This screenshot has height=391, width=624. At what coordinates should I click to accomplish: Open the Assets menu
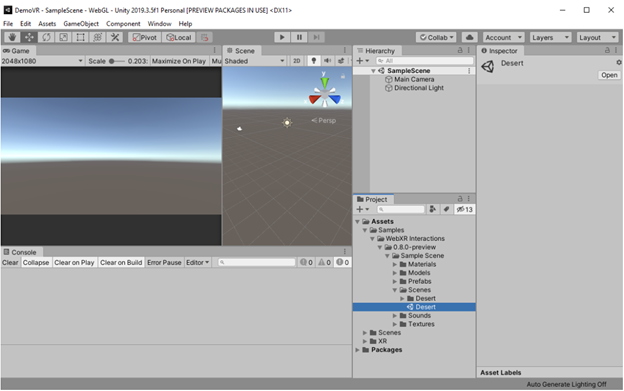pos(47,24)
